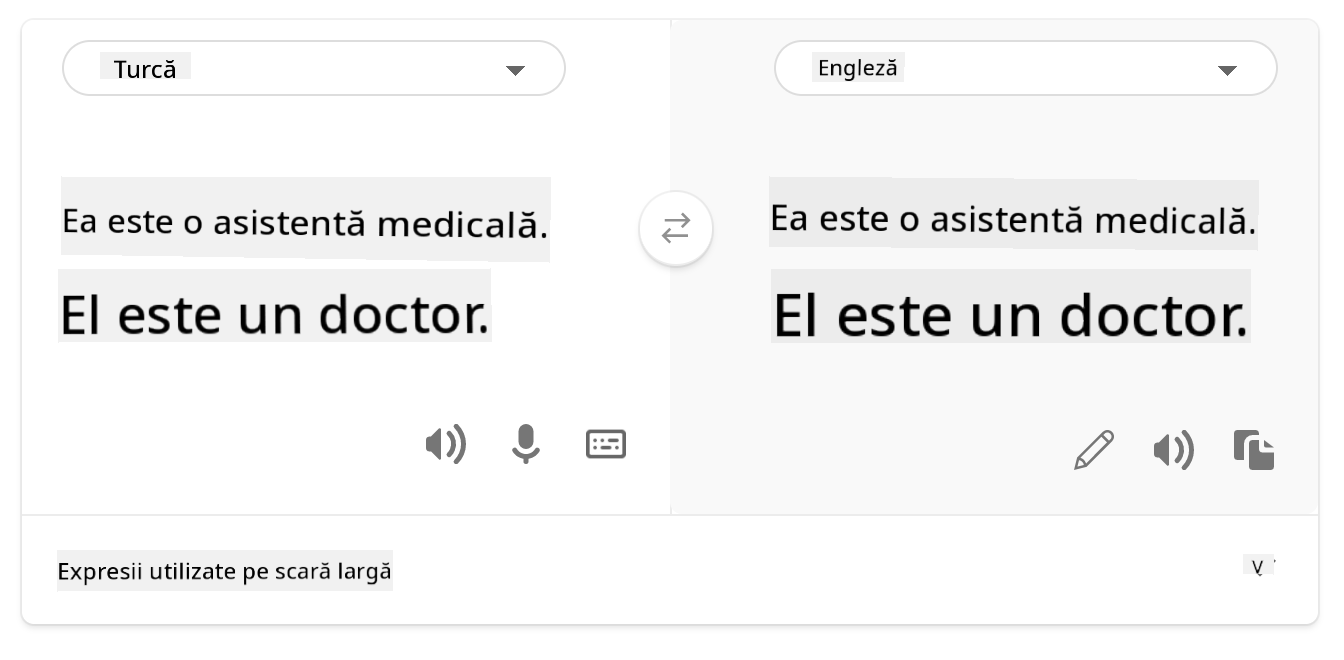The height and width of the screenshot is (660, 1344).
Task: Copy the translation to clipboard
Action: [1254, 450]
